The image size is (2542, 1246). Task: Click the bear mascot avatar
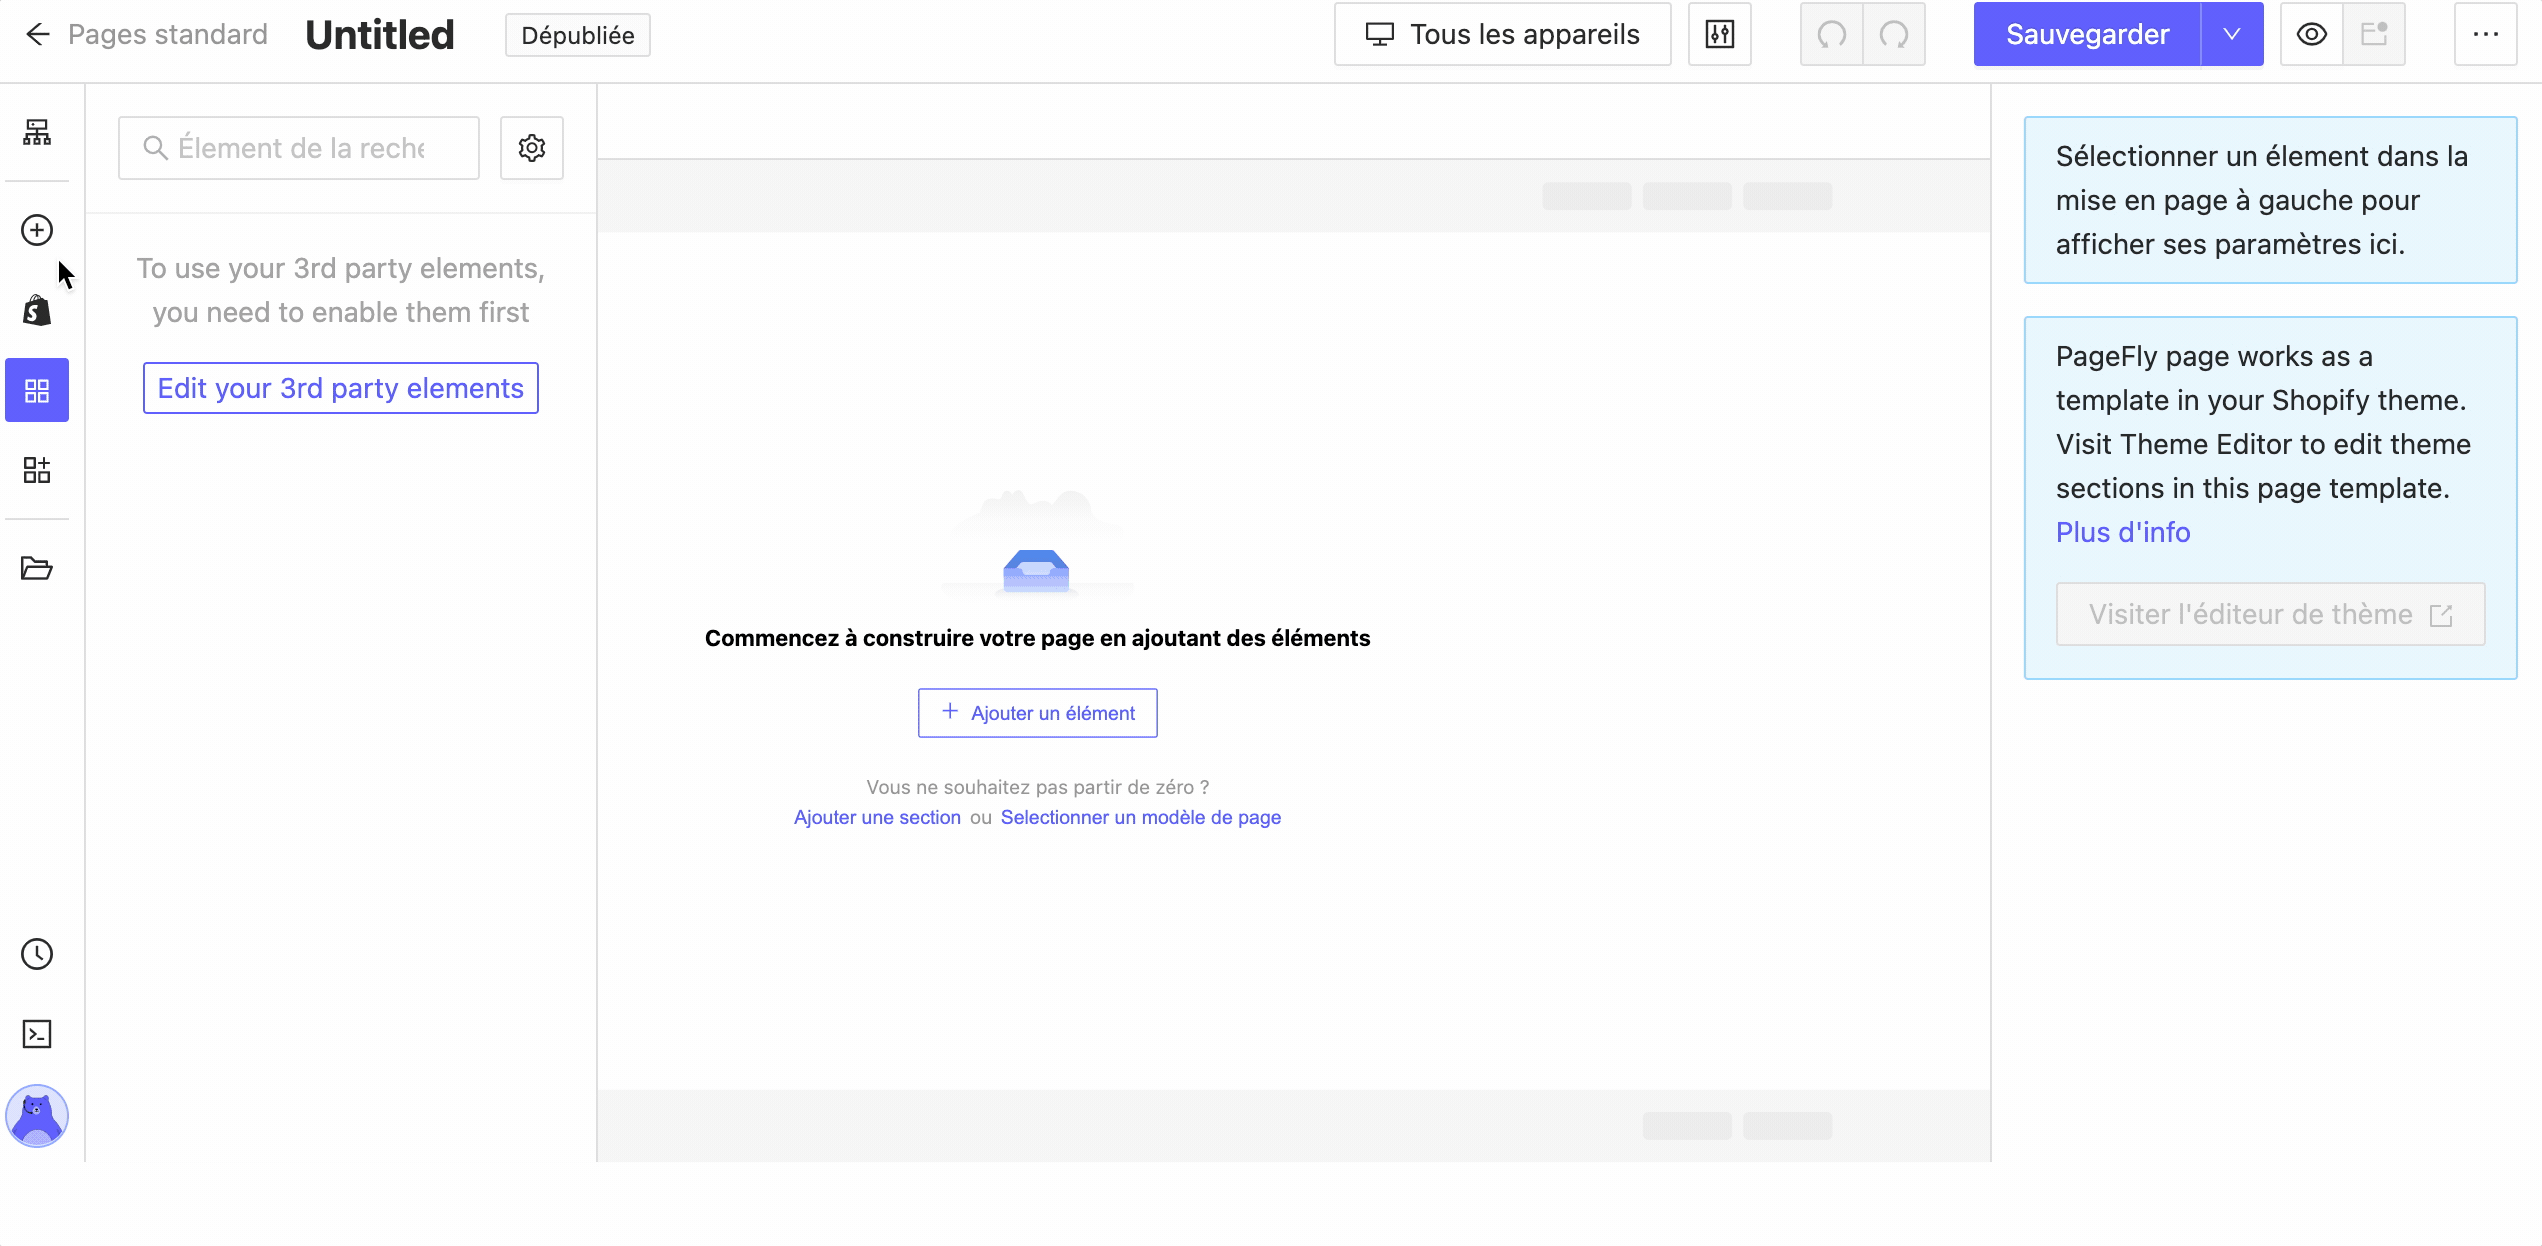pos(37,1116)
